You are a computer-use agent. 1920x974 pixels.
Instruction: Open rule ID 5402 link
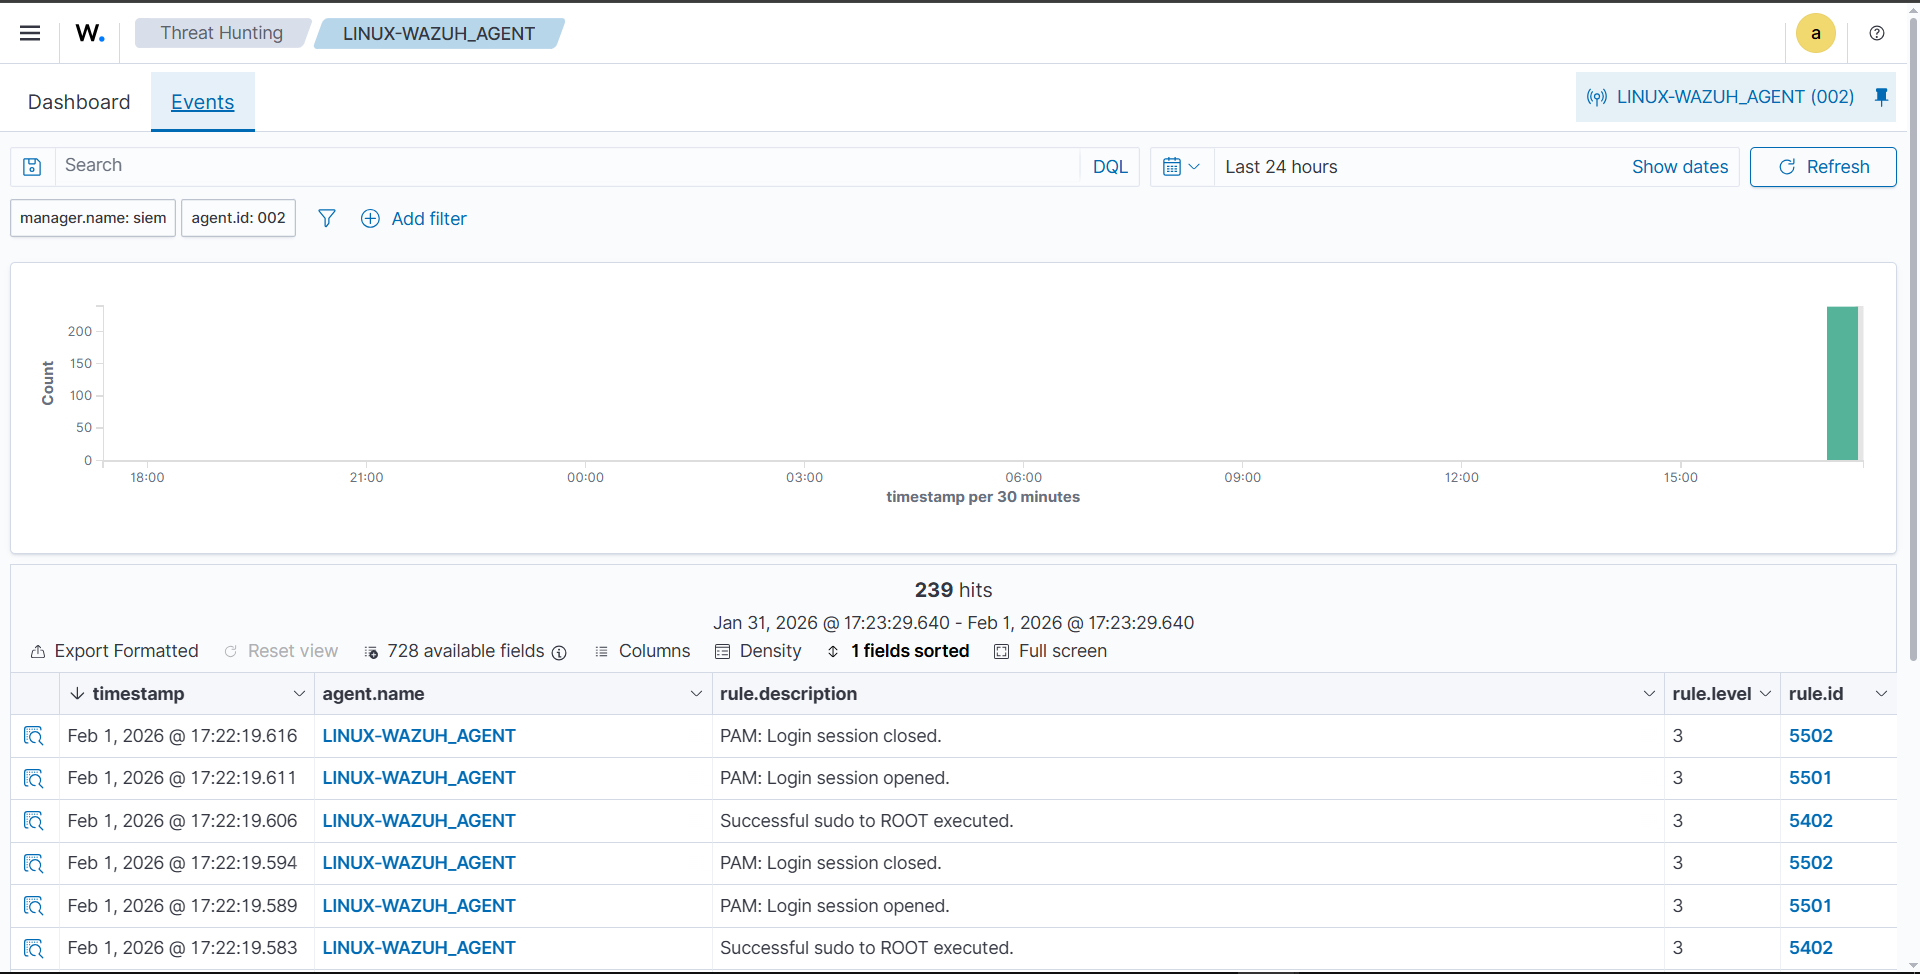click(1810, 821)
